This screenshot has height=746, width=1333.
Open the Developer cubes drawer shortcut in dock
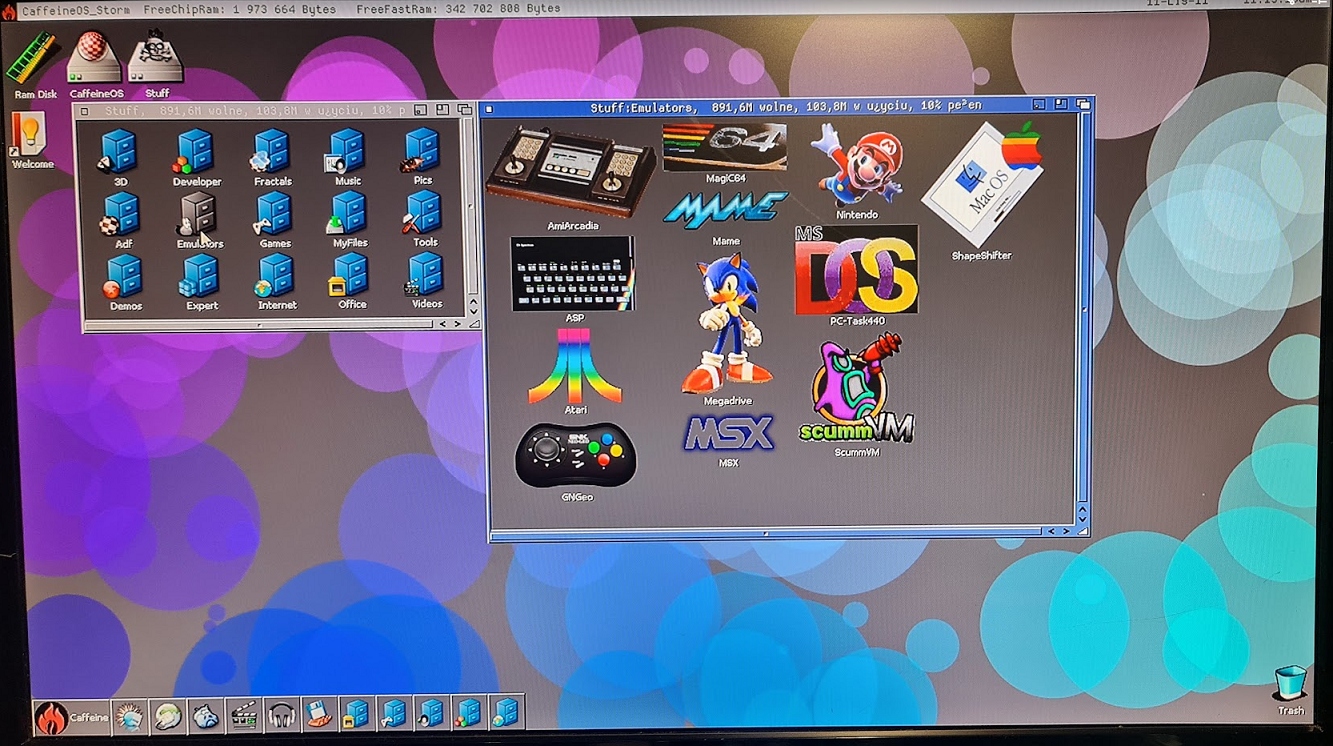[x=469, y=714]
